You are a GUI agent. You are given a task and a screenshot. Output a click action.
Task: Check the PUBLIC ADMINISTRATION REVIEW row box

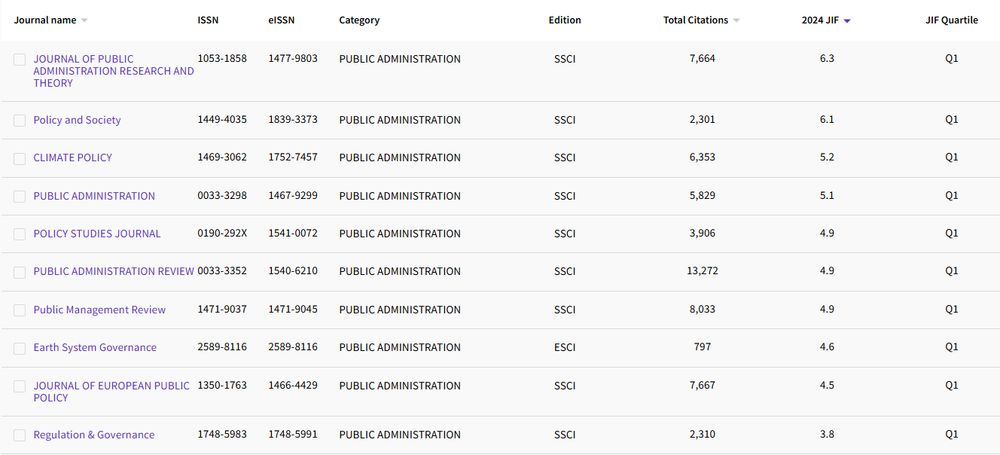tap(19, 273)
